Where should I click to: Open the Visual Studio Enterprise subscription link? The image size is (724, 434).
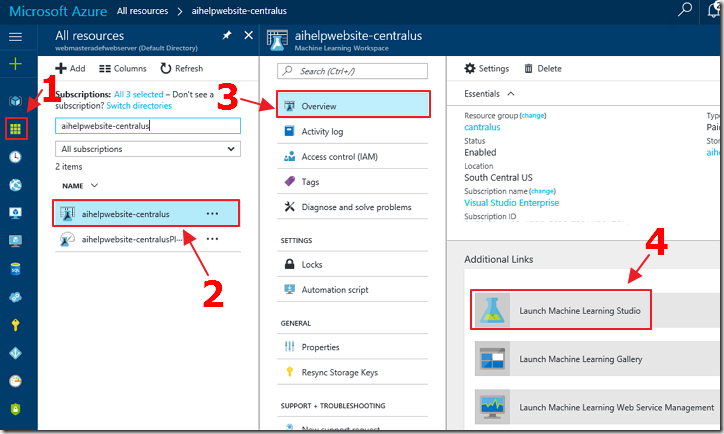(512, 203)
